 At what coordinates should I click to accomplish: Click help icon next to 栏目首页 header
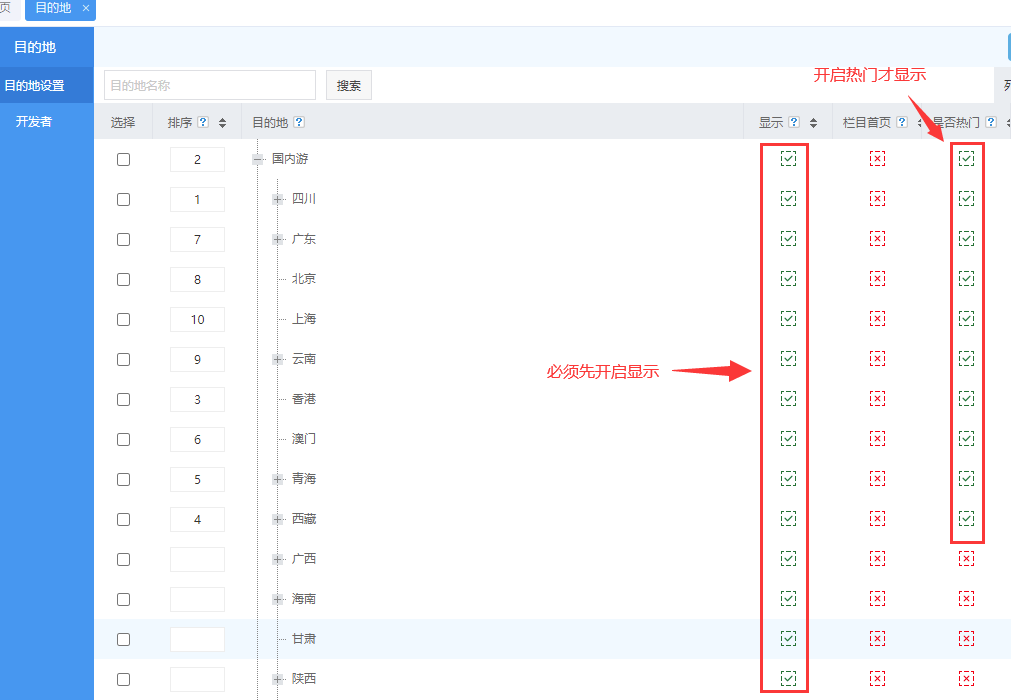tap(902, 123)
